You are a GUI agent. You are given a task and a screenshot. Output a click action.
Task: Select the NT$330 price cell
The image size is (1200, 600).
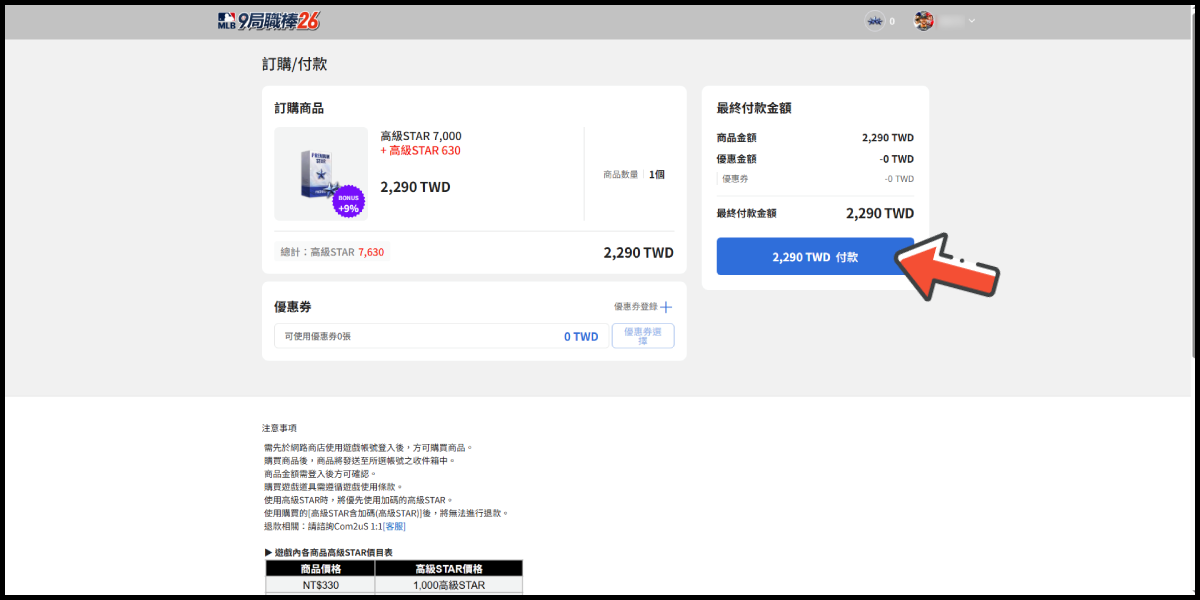pos(320,585)
